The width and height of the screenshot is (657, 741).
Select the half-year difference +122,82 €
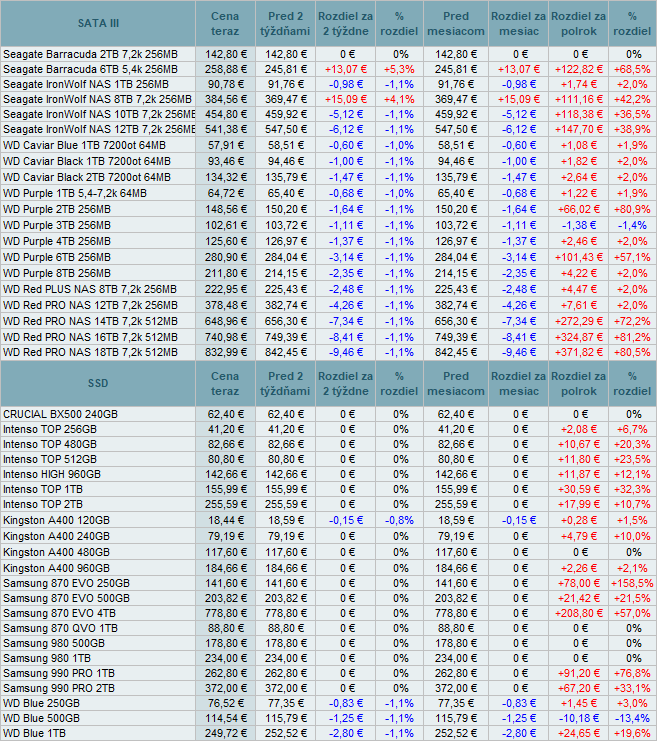579,69
